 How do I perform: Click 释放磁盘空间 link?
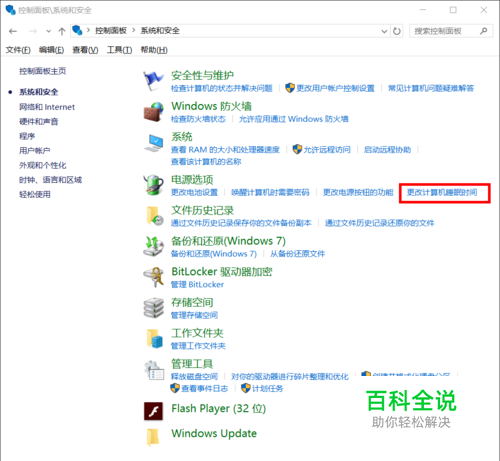[194, 376]
